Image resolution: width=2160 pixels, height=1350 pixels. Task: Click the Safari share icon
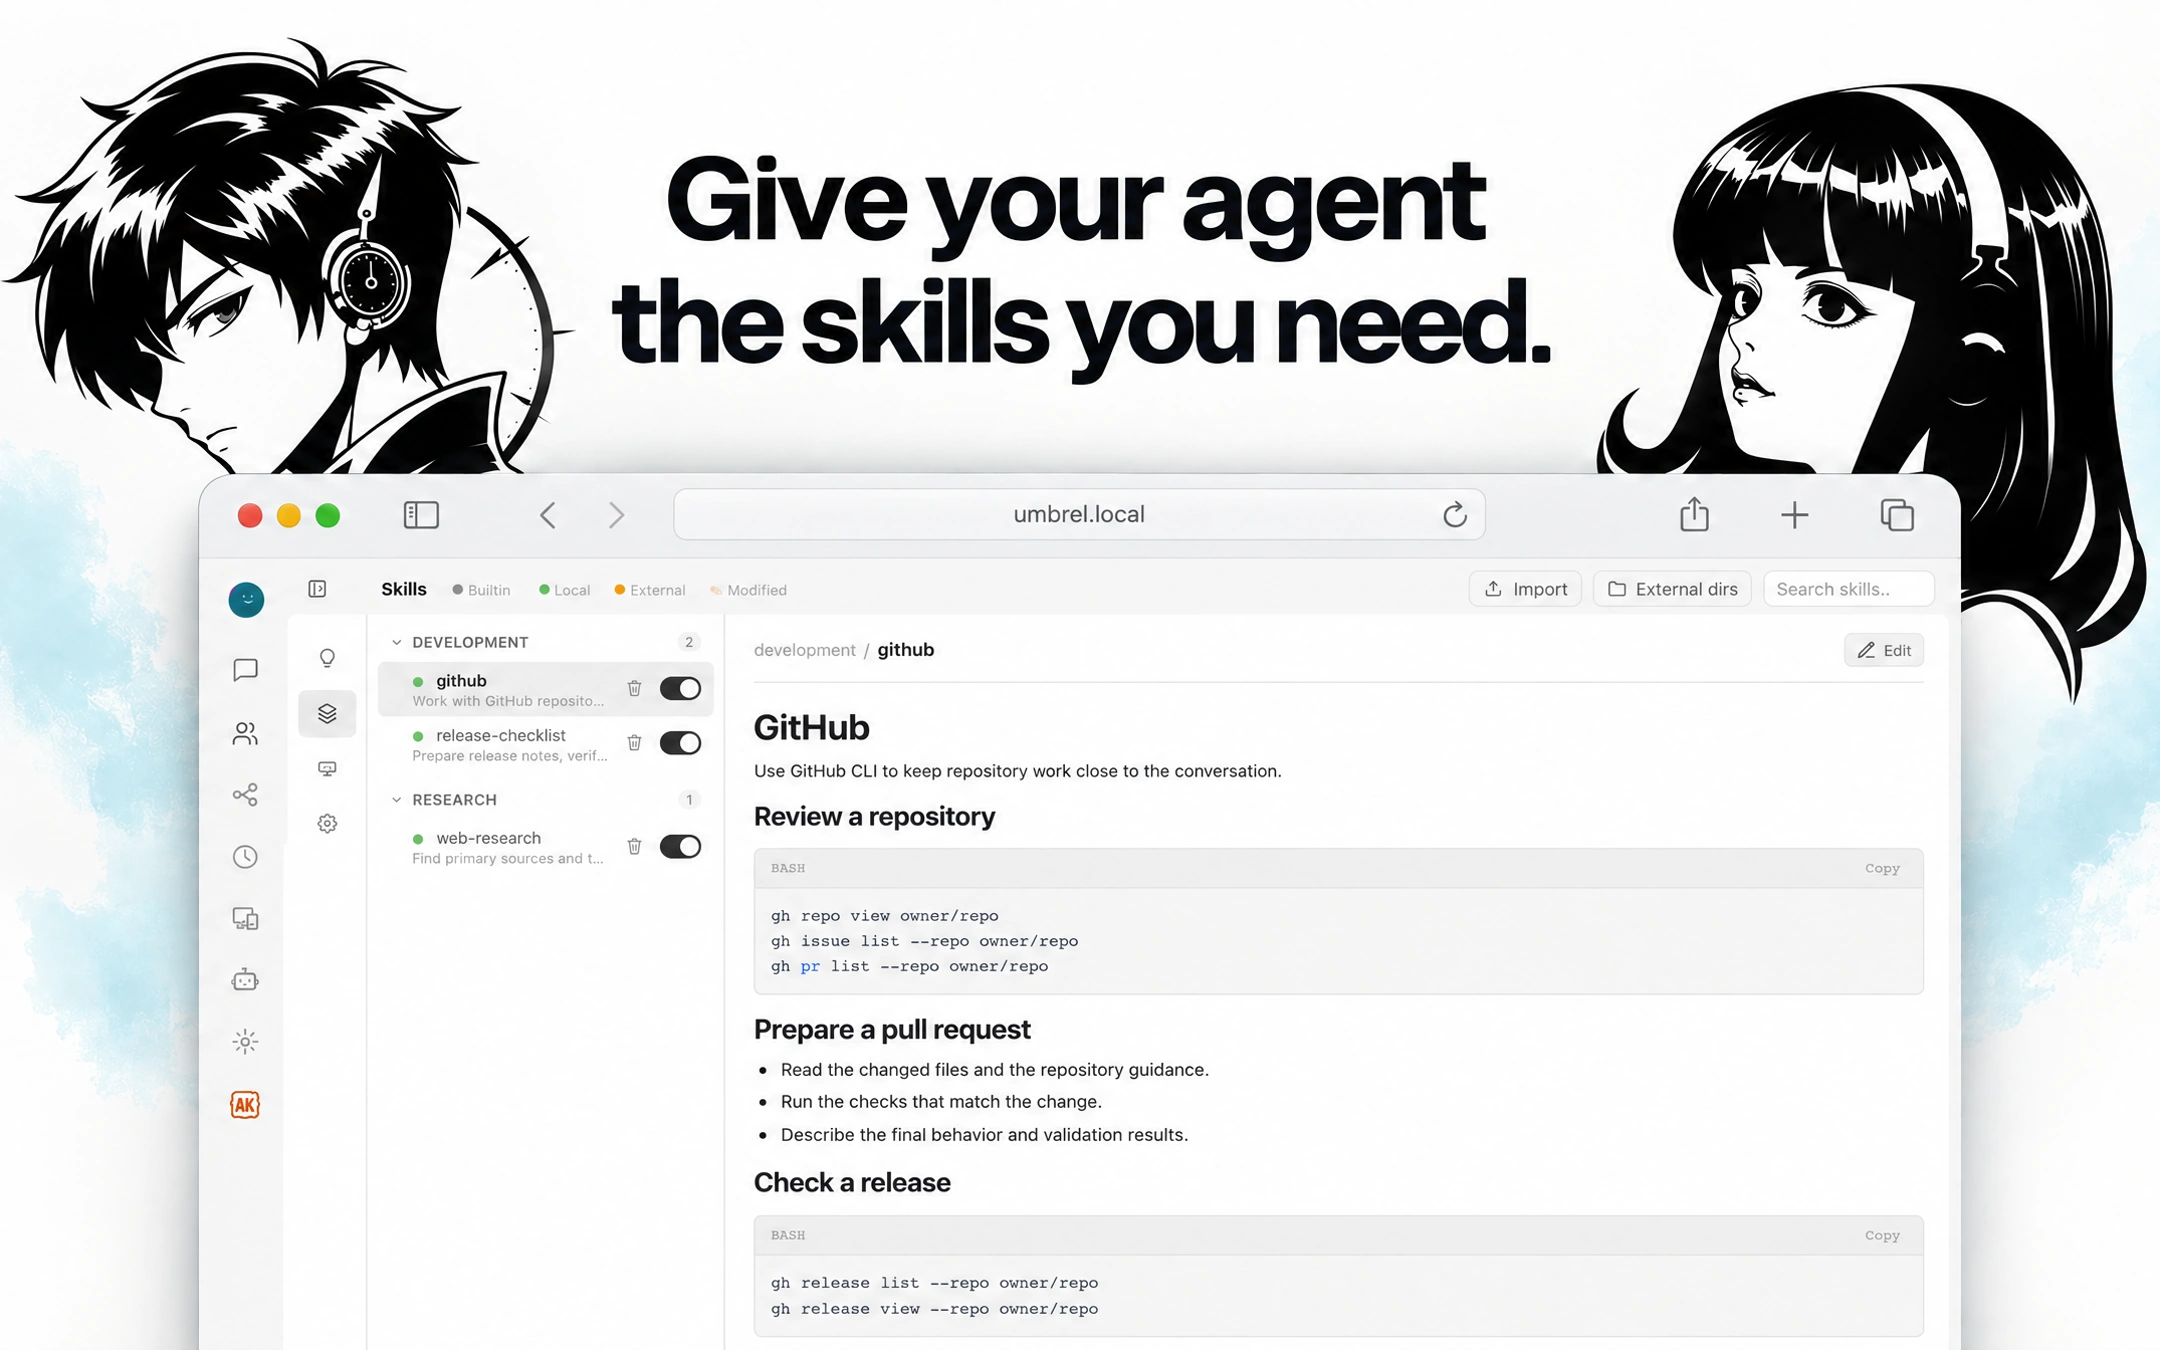tap(1694, 515)
